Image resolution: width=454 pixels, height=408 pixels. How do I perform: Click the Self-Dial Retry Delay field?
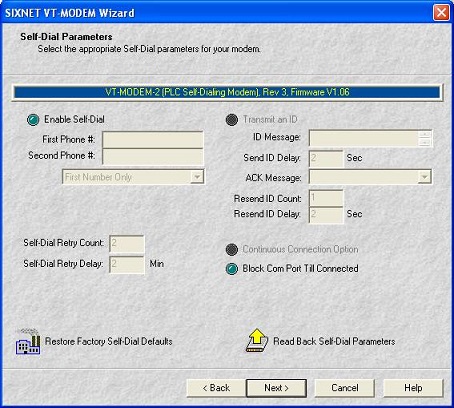click(x=127, y=265)
